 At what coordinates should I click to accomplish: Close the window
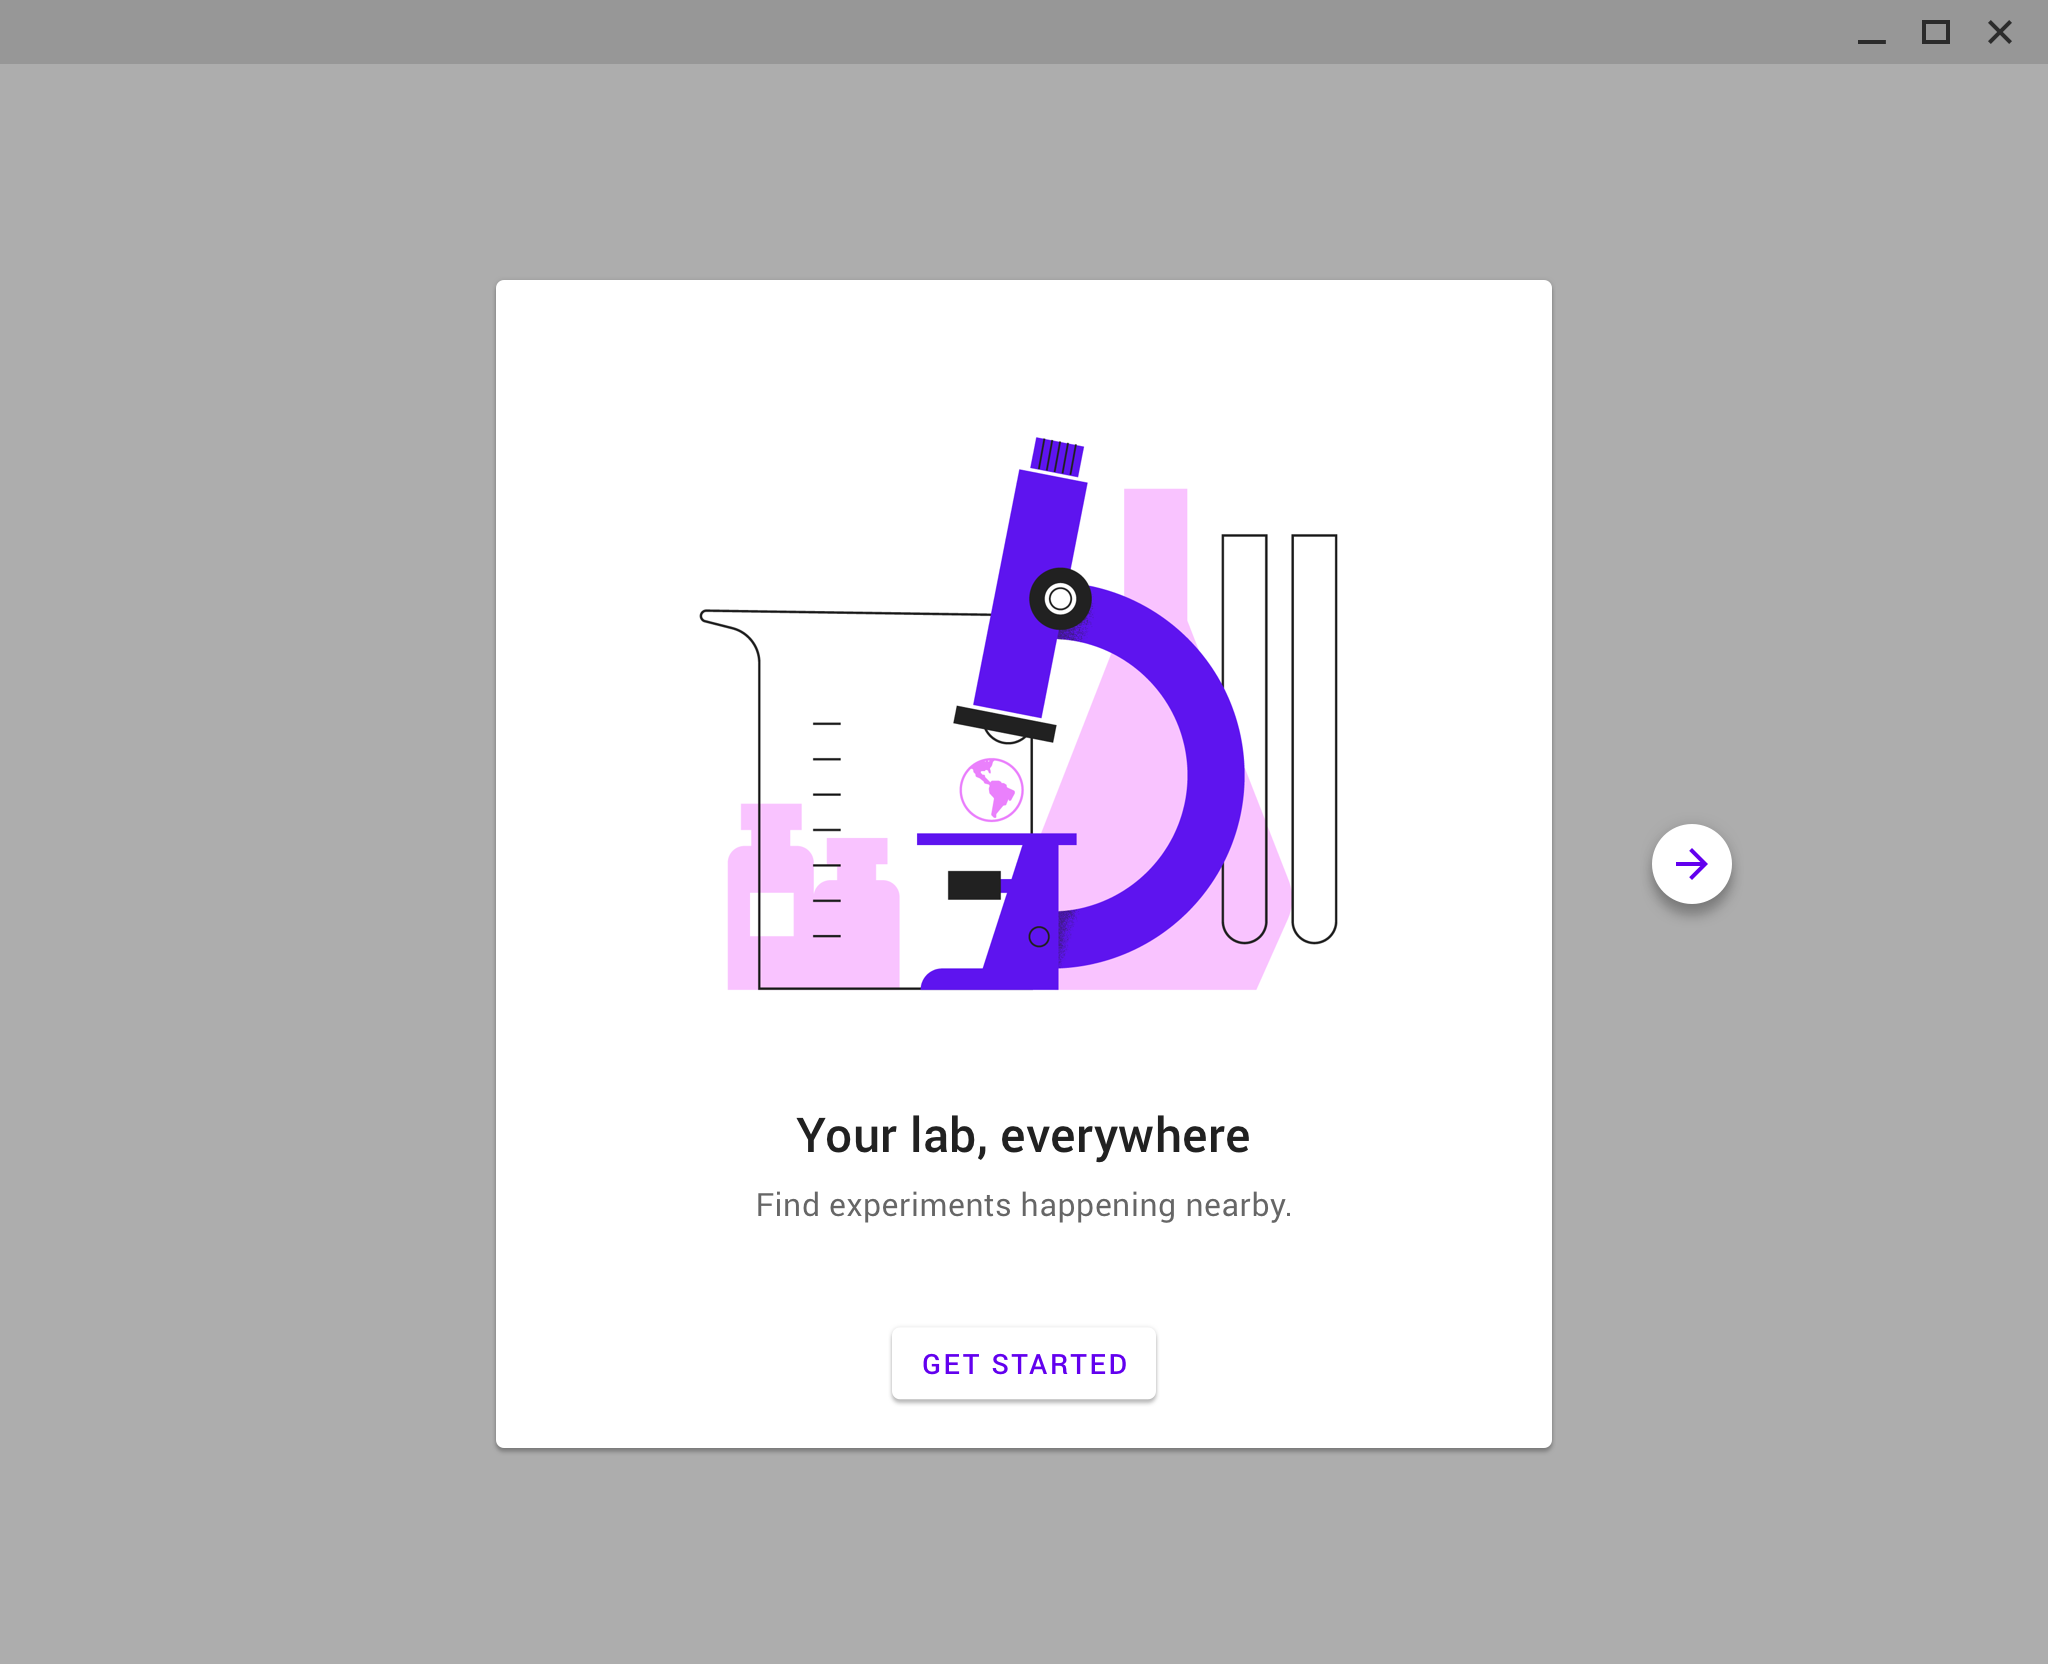point(2000,33)
